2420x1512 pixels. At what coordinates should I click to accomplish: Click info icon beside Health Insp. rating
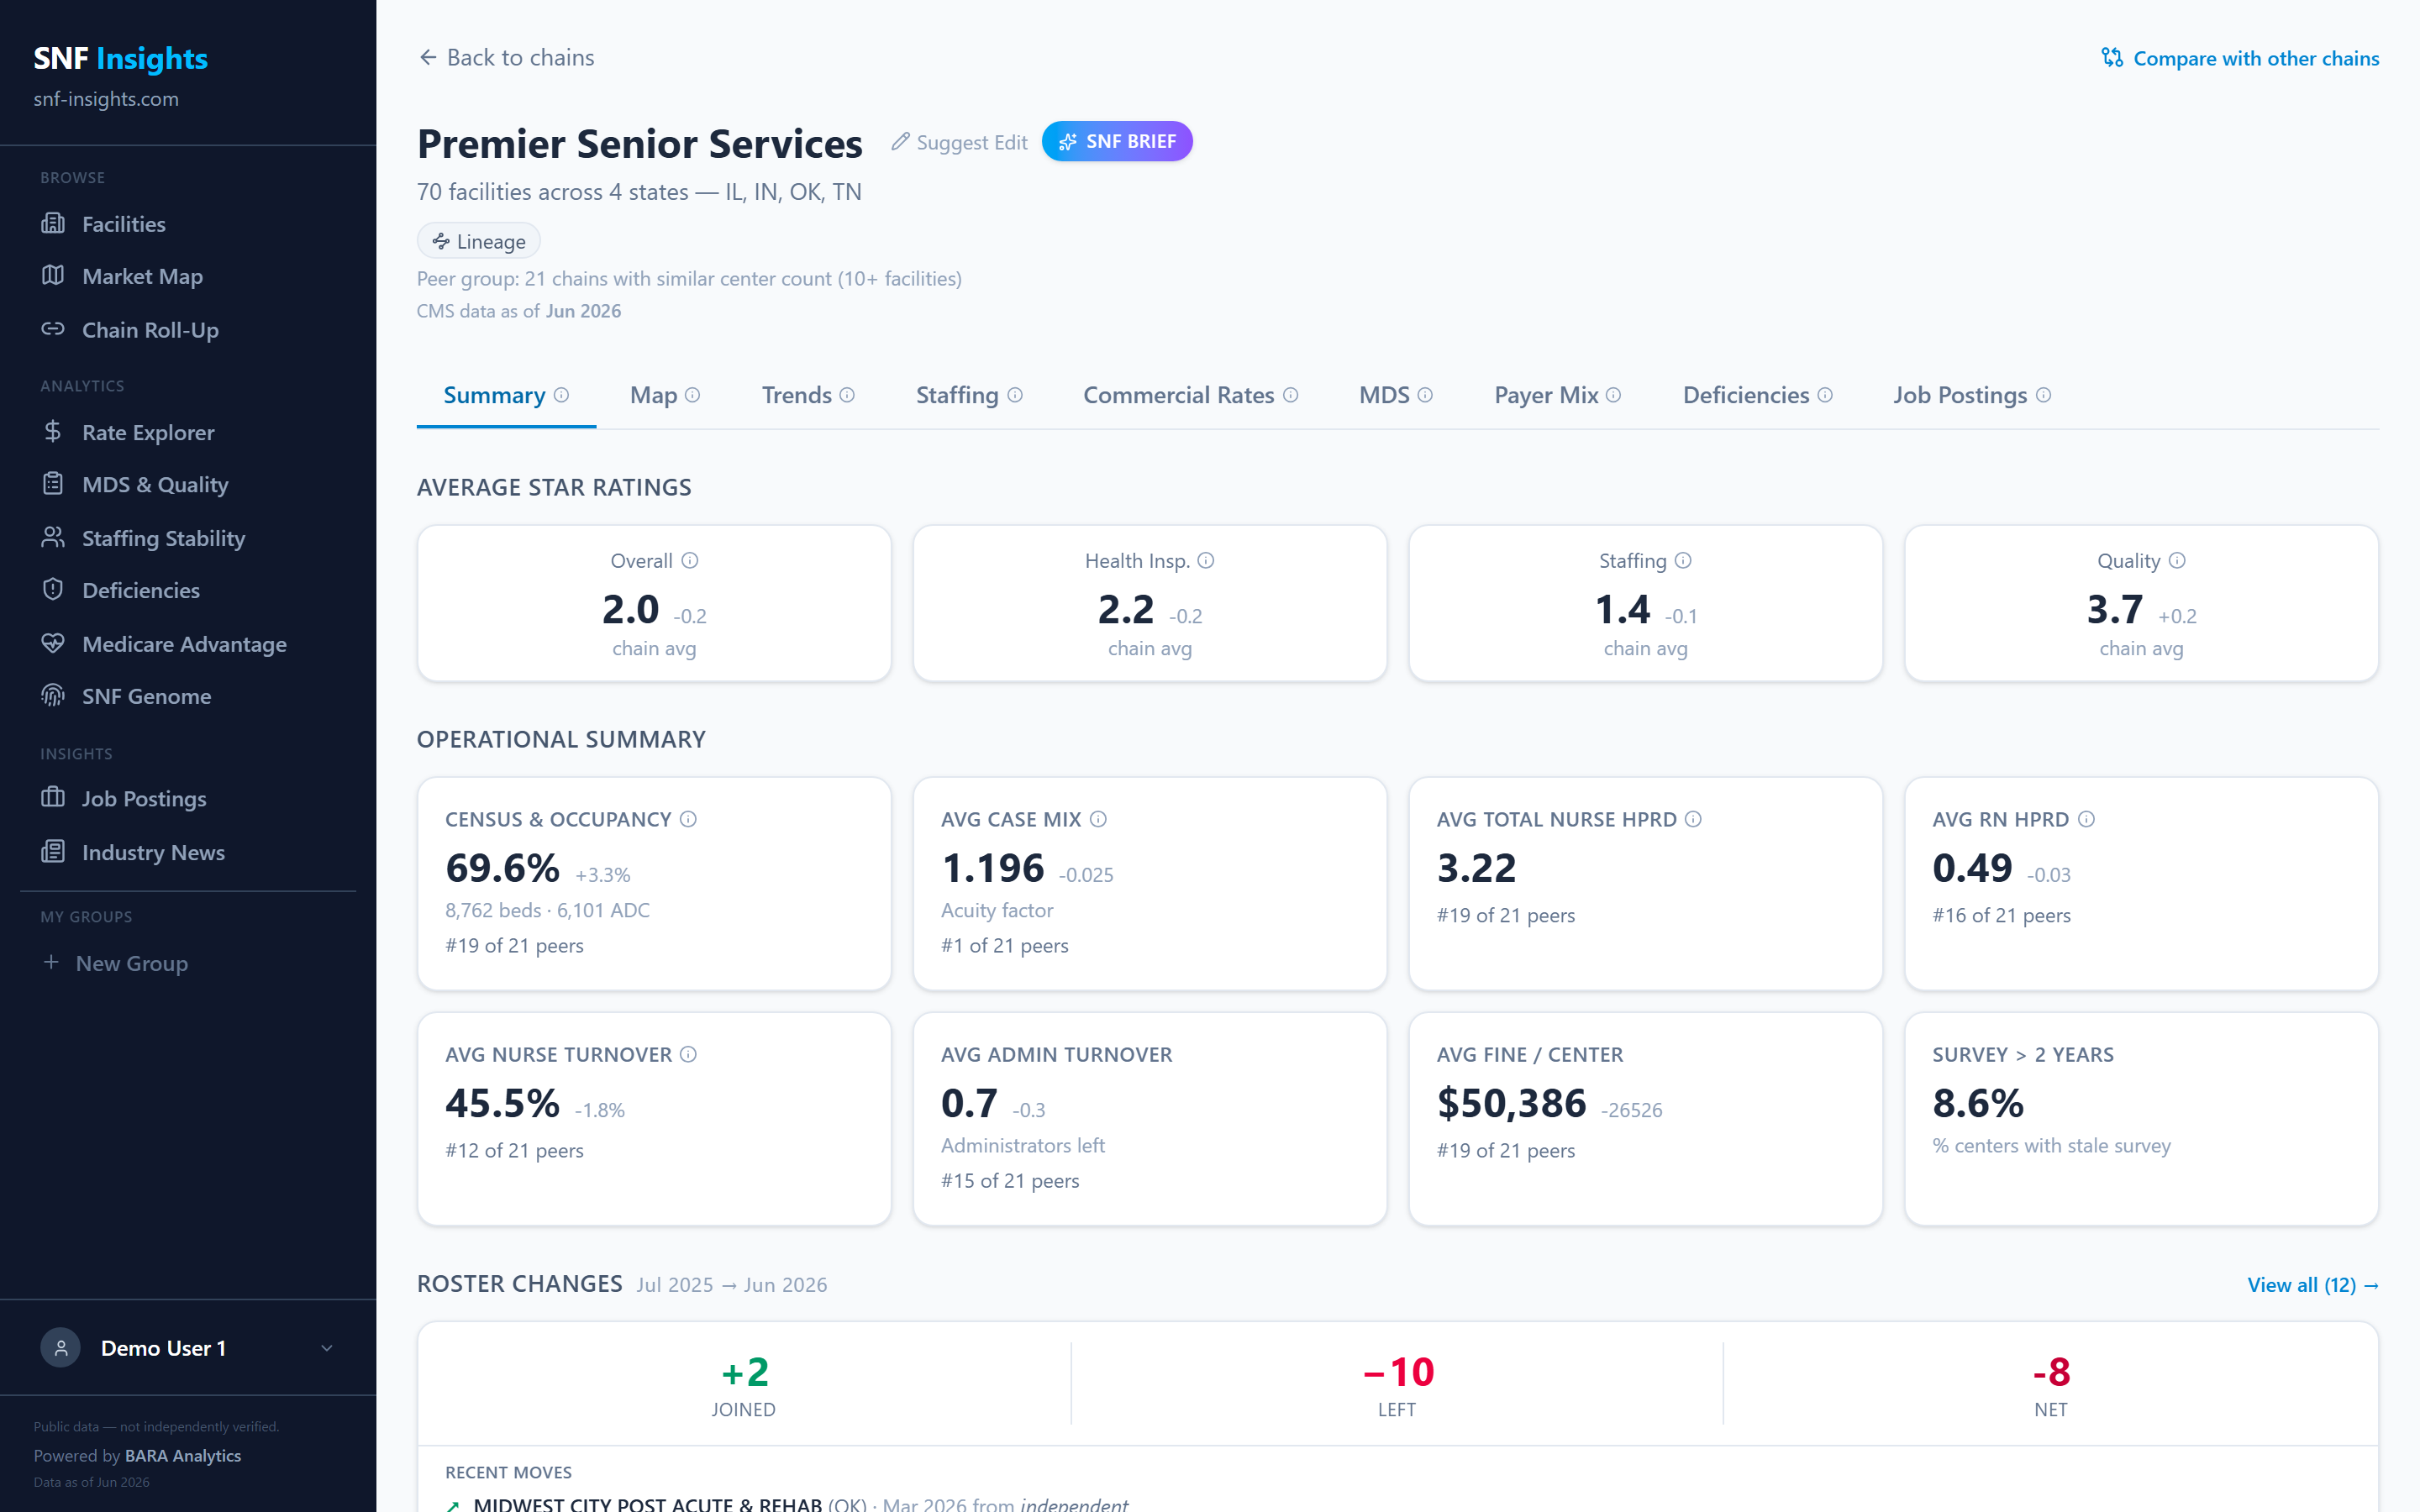tap(1206, 560)
